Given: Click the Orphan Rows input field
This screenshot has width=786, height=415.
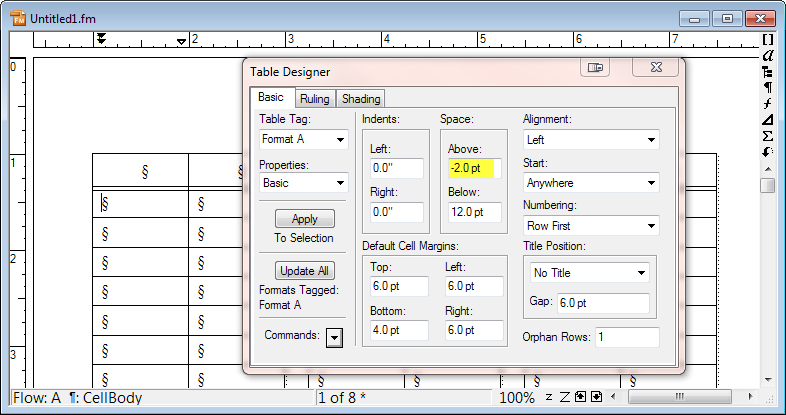Looking at the screenshot, I should pos(626,337).
